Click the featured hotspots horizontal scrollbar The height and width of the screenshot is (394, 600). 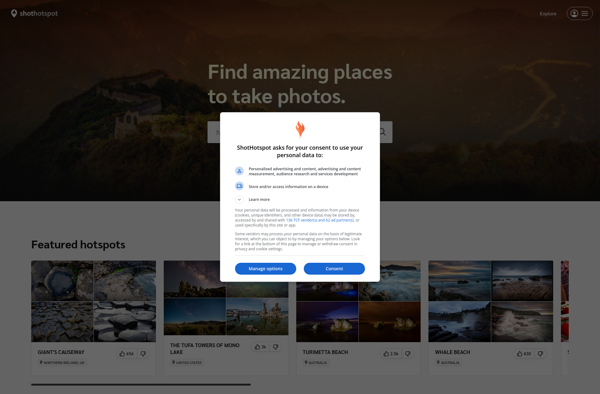click(141, 384)
